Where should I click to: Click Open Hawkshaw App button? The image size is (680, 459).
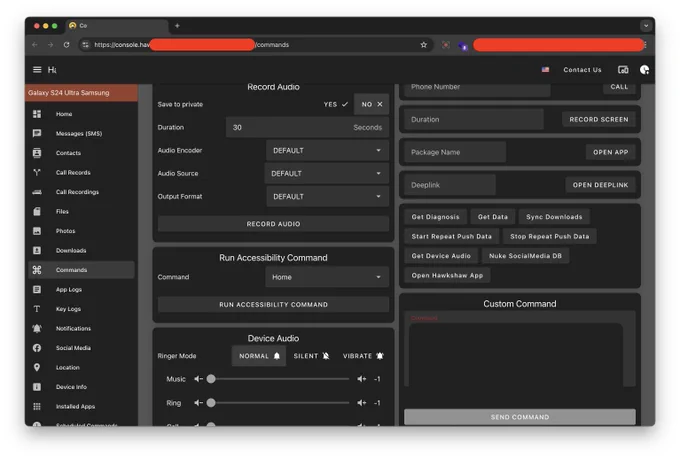447,275
